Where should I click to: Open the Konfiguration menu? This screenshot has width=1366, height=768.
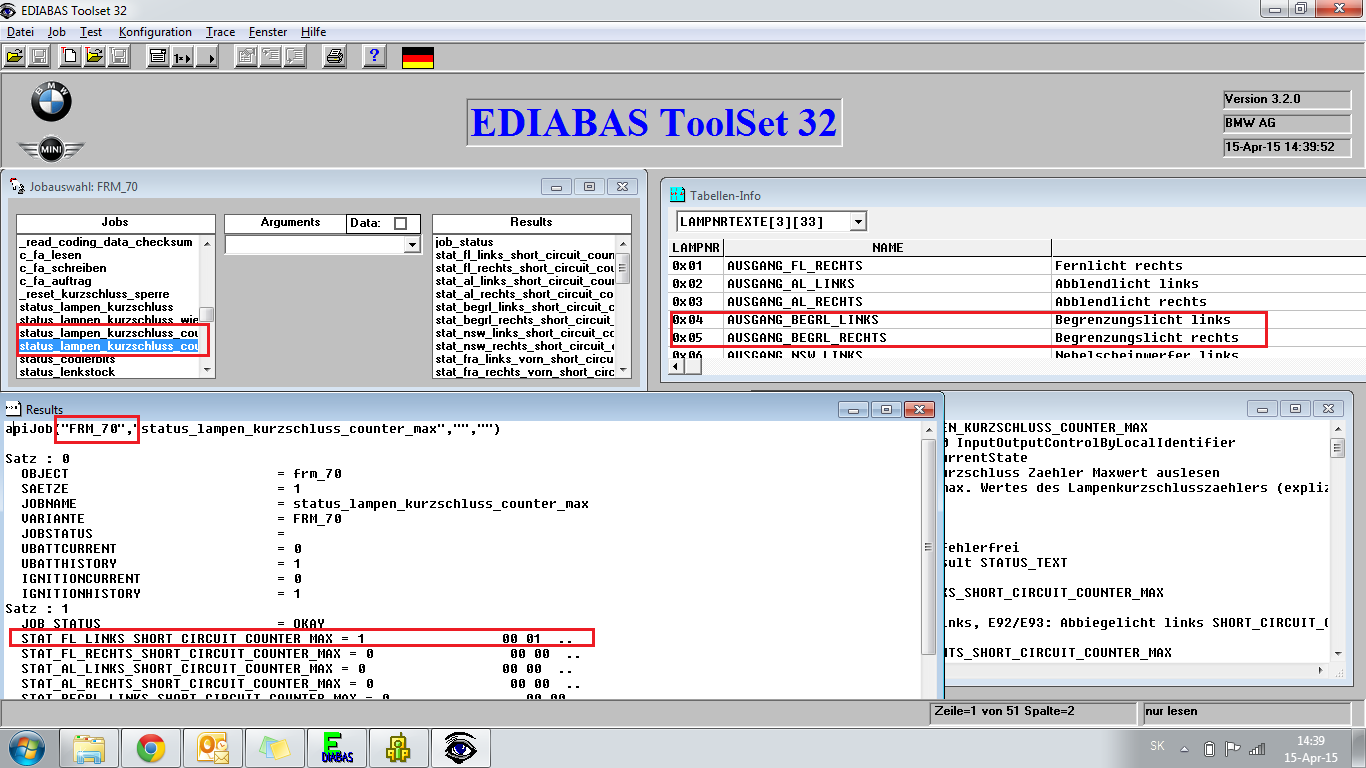coord(154,32)
